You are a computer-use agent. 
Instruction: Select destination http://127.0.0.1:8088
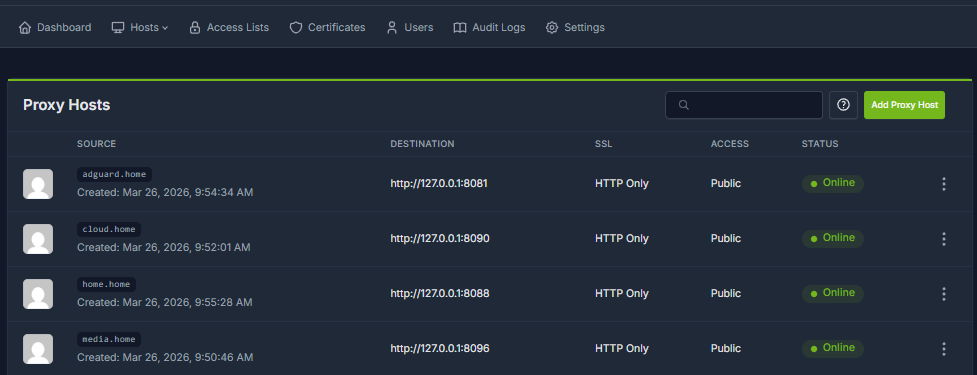pos(440,293)
